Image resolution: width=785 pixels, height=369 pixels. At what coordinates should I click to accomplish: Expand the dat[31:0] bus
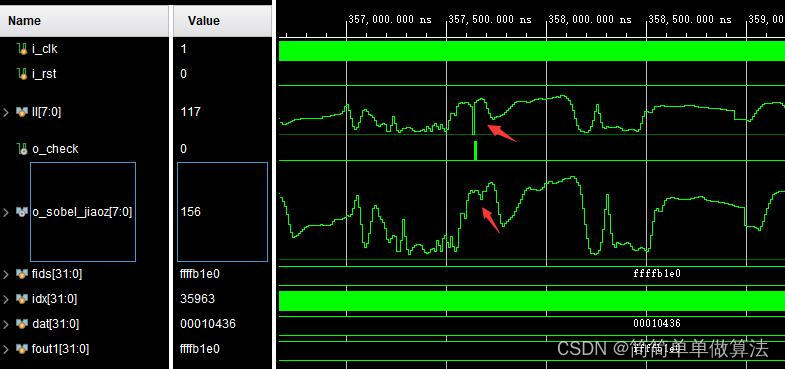click(6, 324)
